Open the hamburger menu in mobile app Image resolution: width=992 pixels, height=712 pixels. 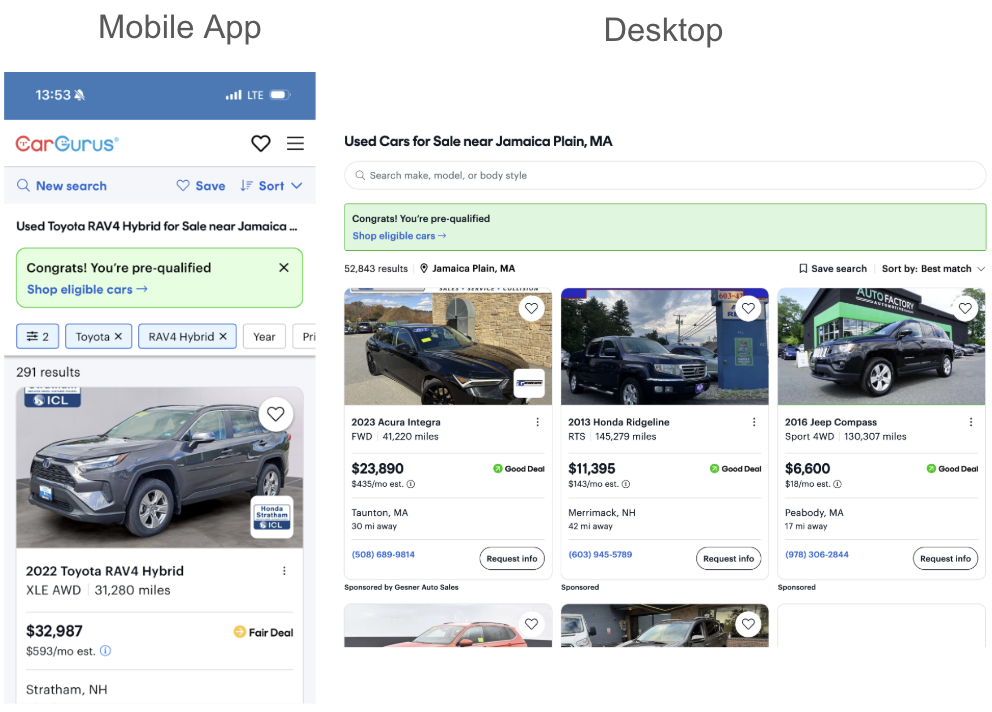click(x=295, y=143)
